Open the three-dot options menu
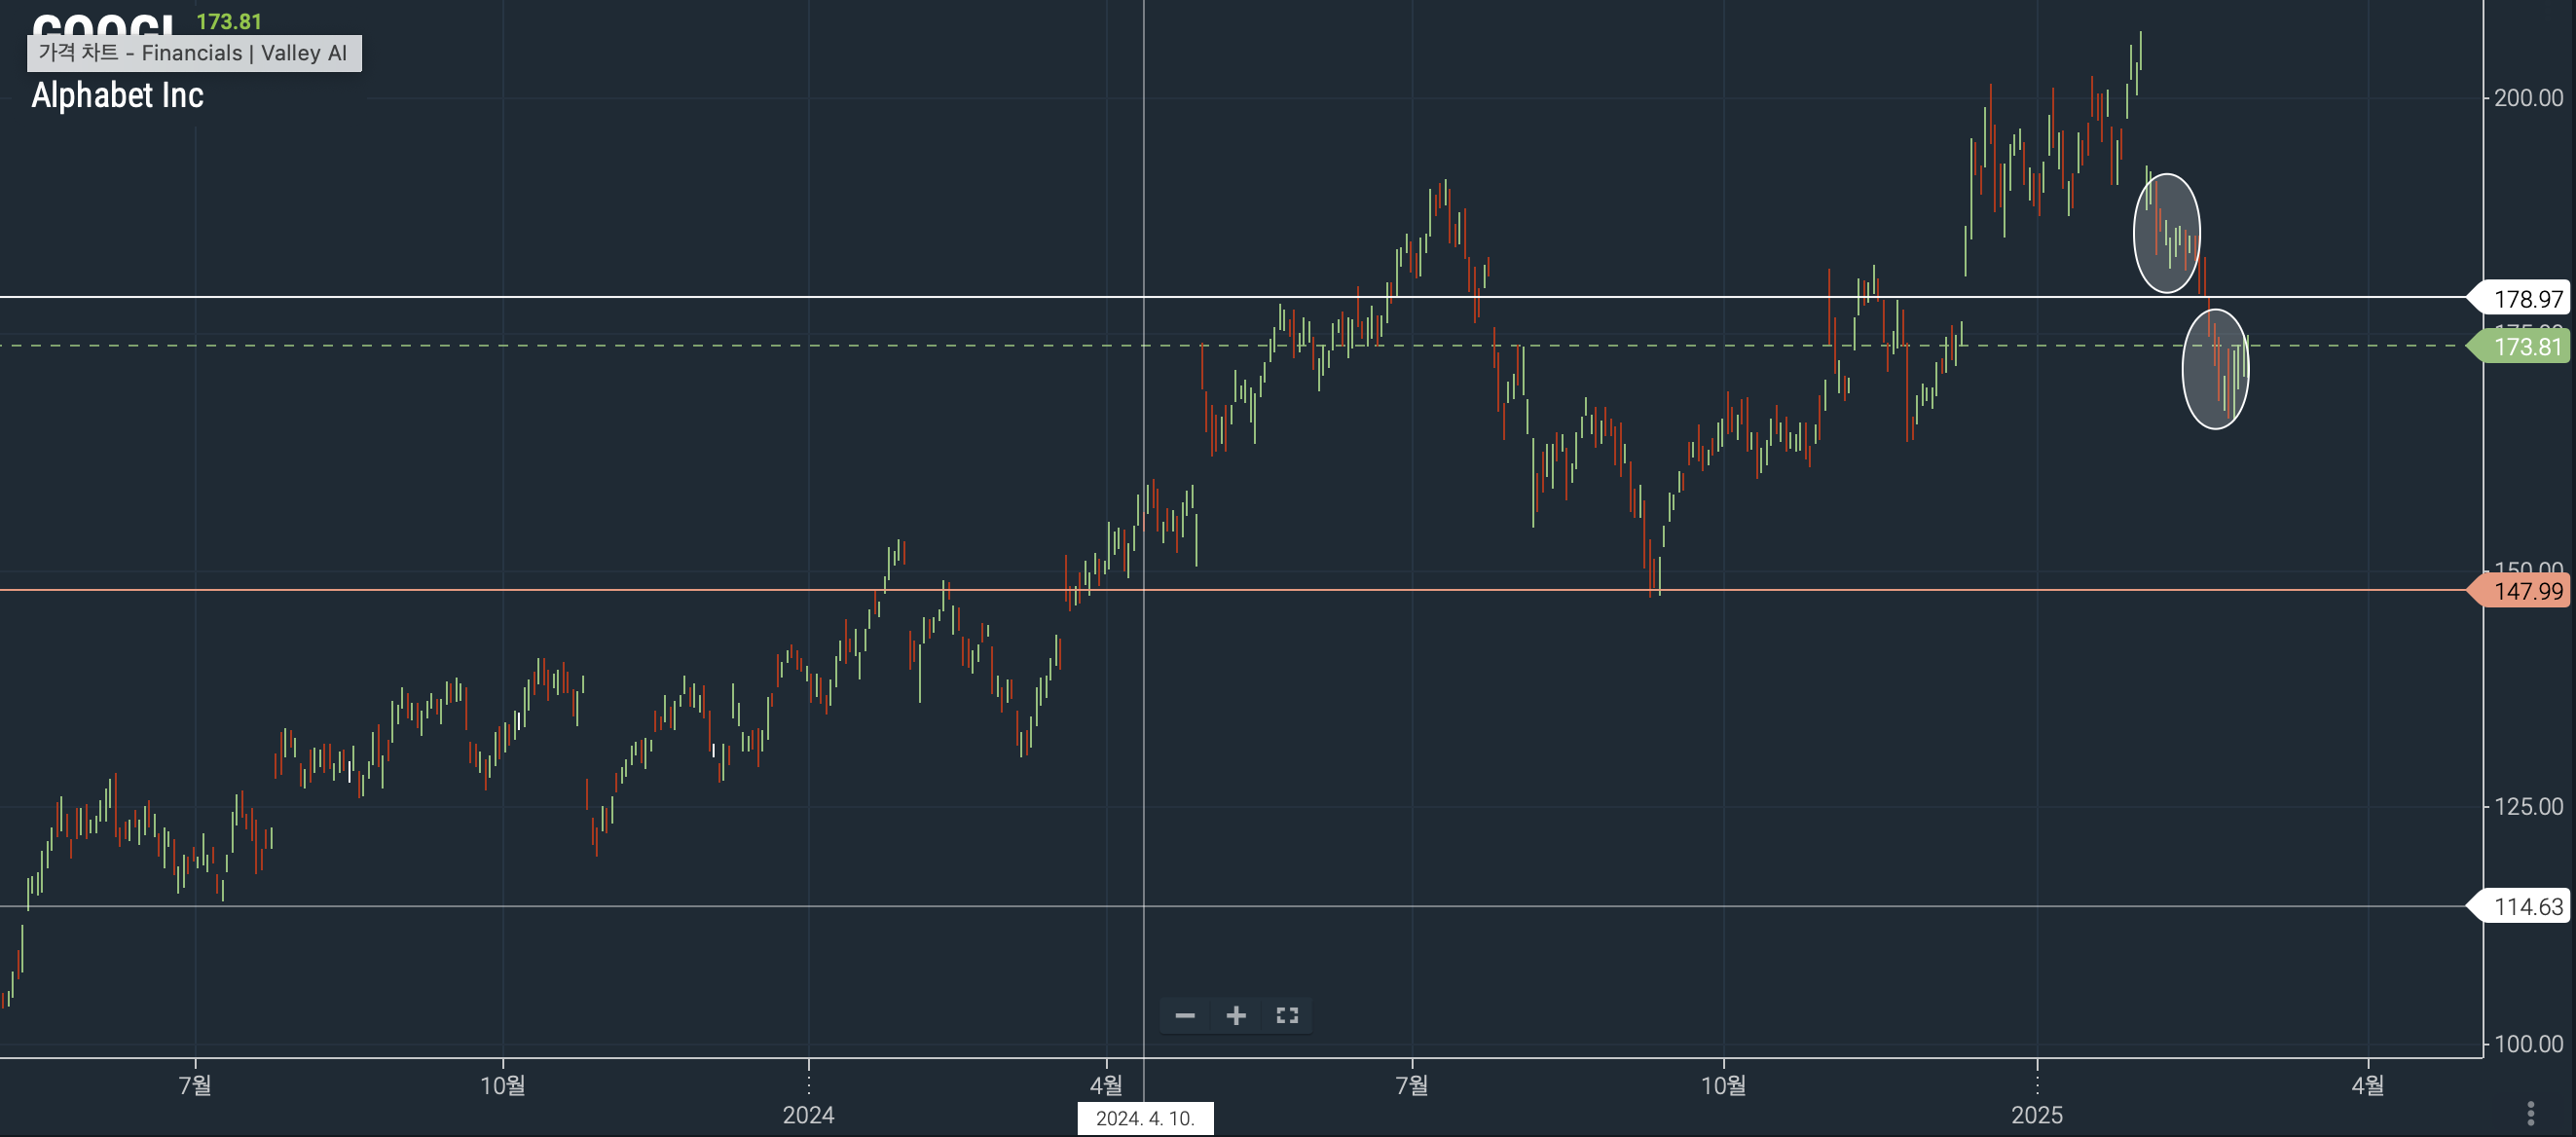2576x1137 pixels. pyautogui.click(x=2530, y=1113)
